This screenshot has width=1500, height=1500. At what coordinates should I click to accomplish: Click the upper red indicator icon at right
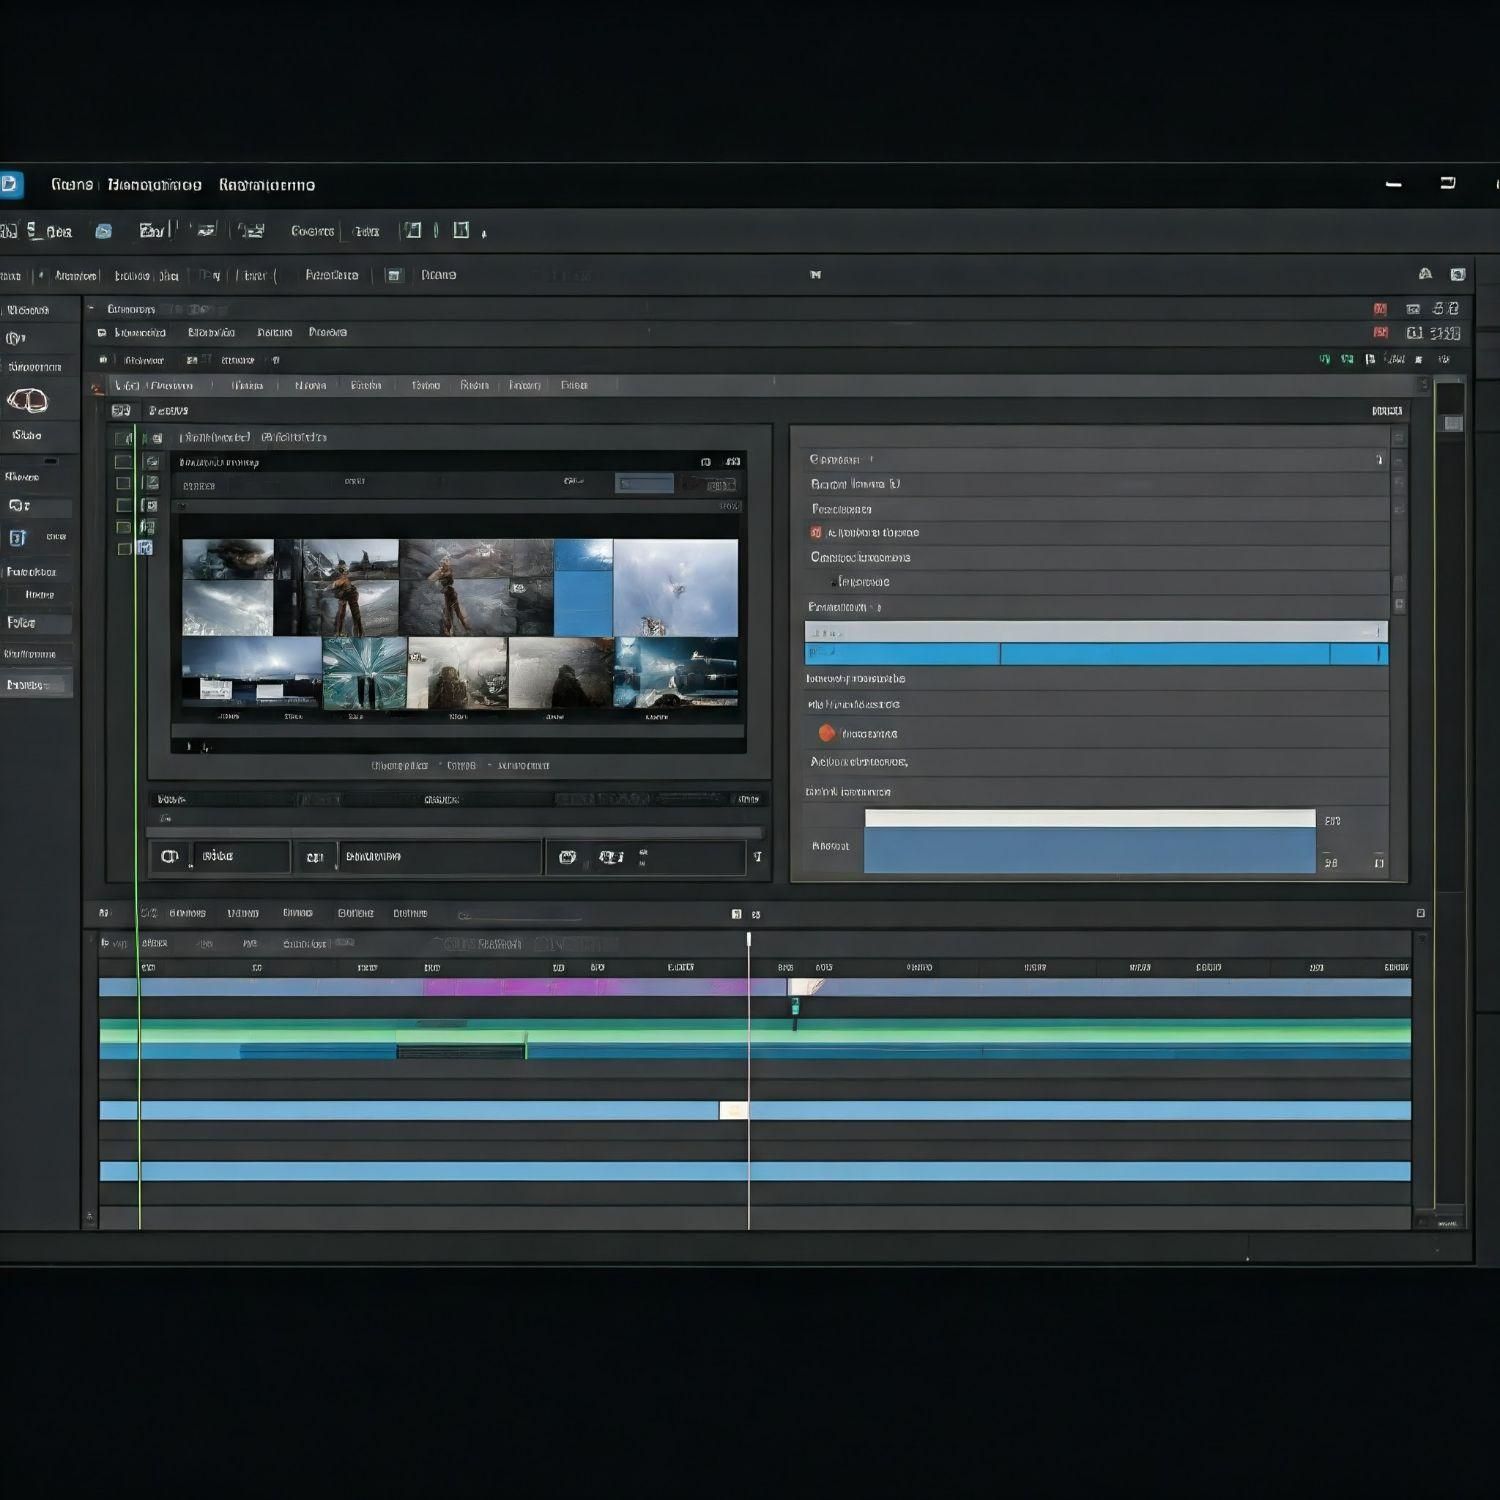coord(1380,309)
